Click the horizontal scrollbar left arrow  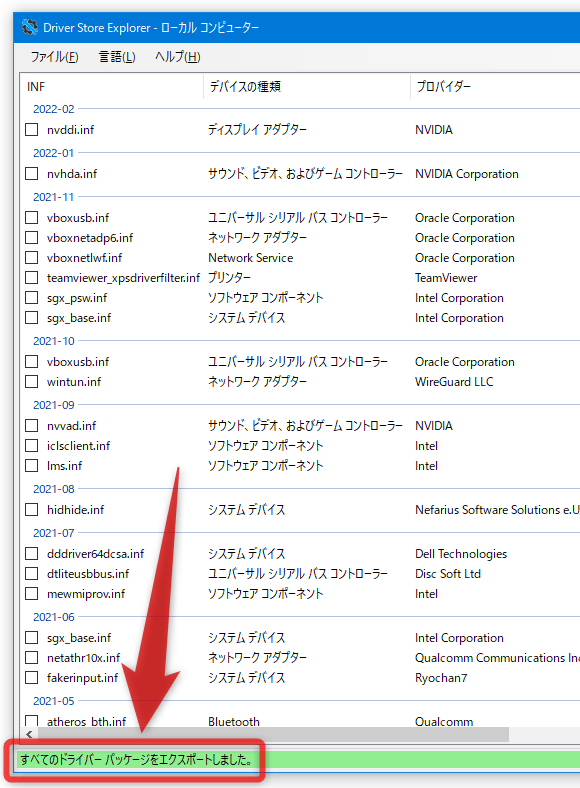coord(29,734)
